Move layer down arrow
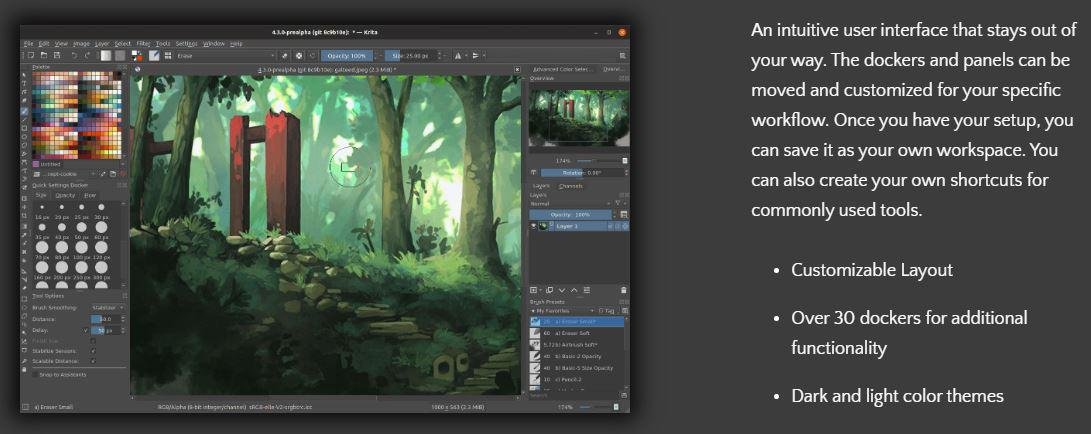 562,290
